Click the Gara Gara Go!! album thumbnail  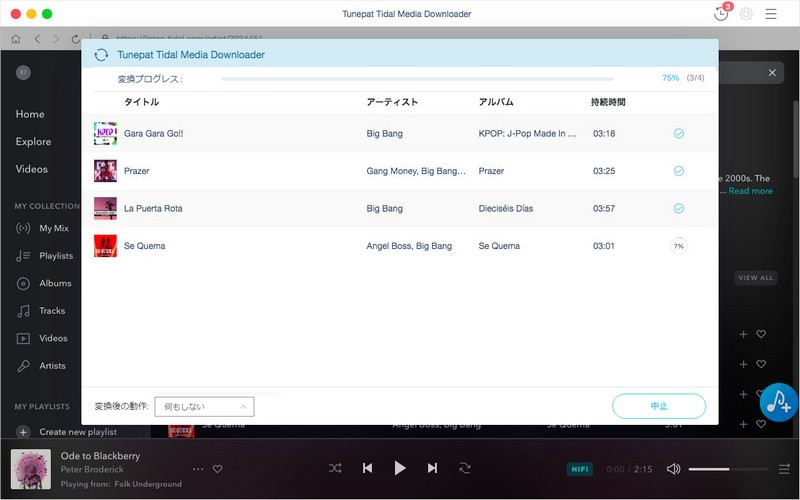[x=105, y=133]
